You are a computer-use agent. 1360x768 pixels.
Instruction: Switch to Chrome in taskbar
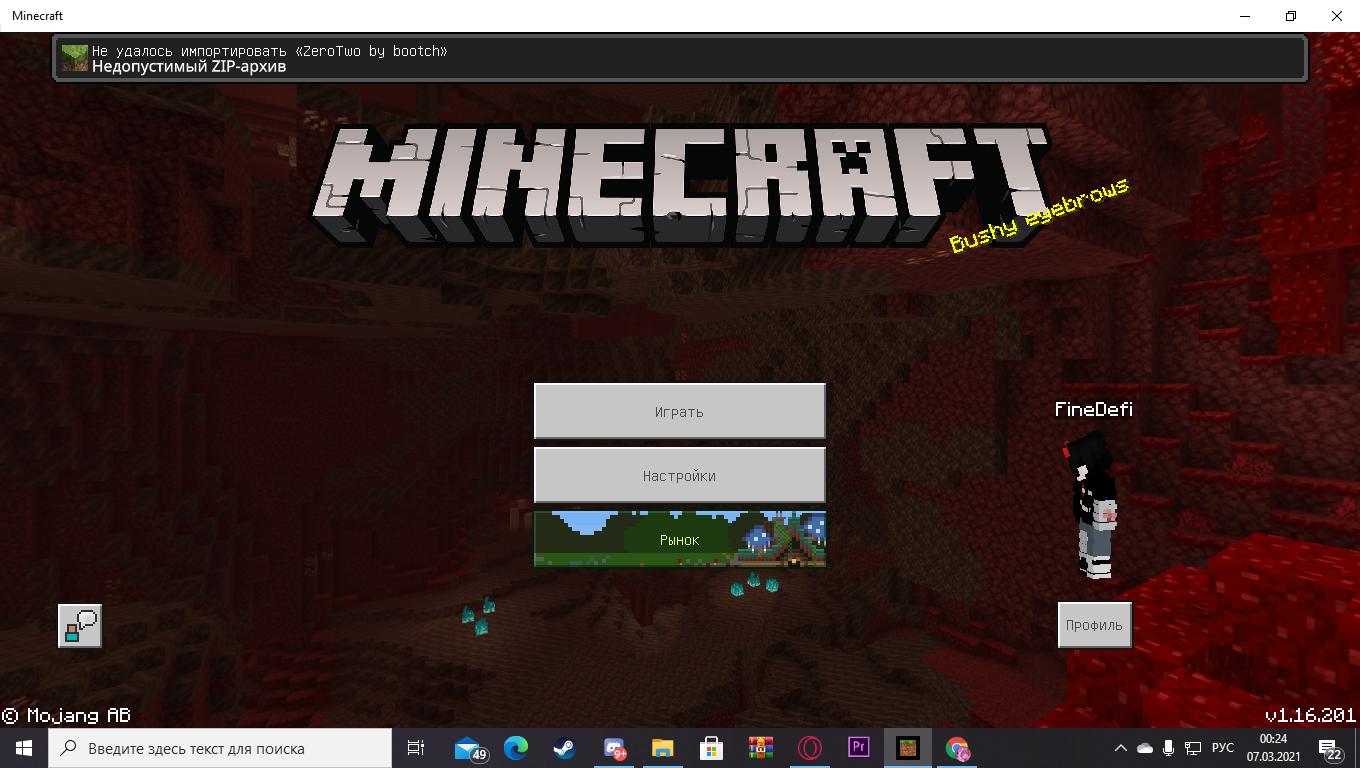pyautogui.click(x=957, y=748)
